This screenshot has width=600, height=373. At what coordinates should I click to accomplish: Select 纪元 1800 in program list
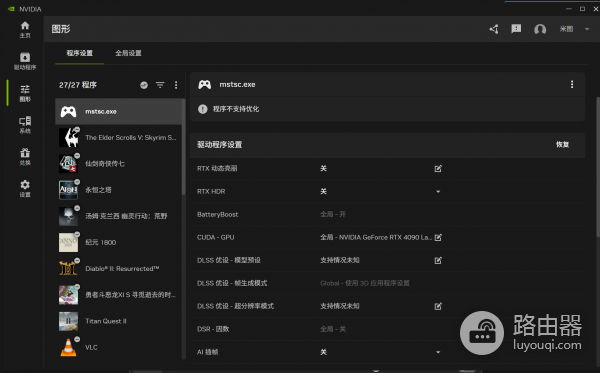(119, 243)
